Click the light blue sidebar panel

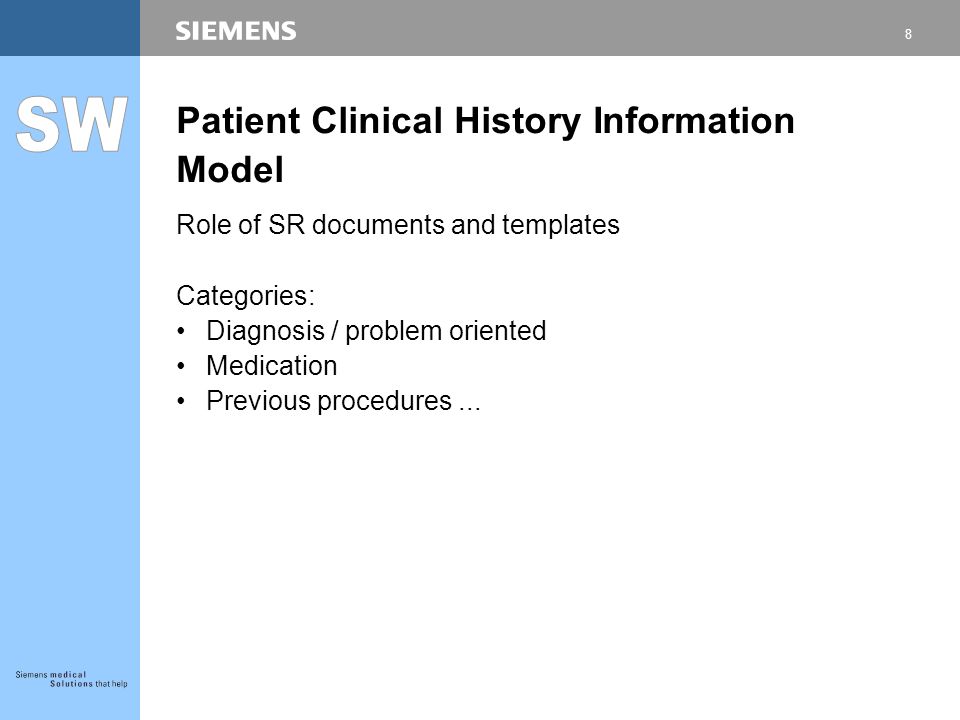[70, 388]
